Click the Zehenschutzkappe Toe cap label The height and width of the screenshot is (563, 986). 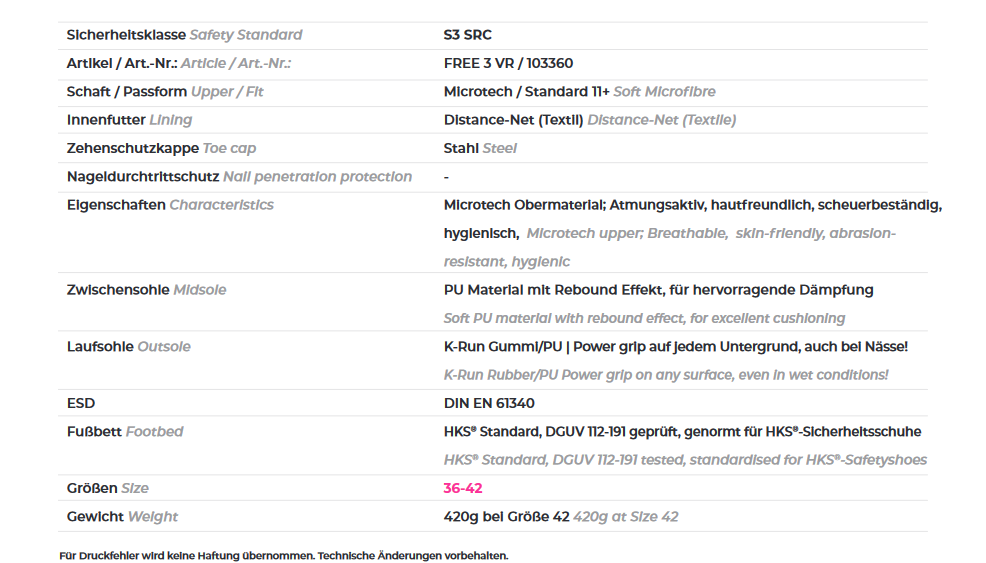162,148
